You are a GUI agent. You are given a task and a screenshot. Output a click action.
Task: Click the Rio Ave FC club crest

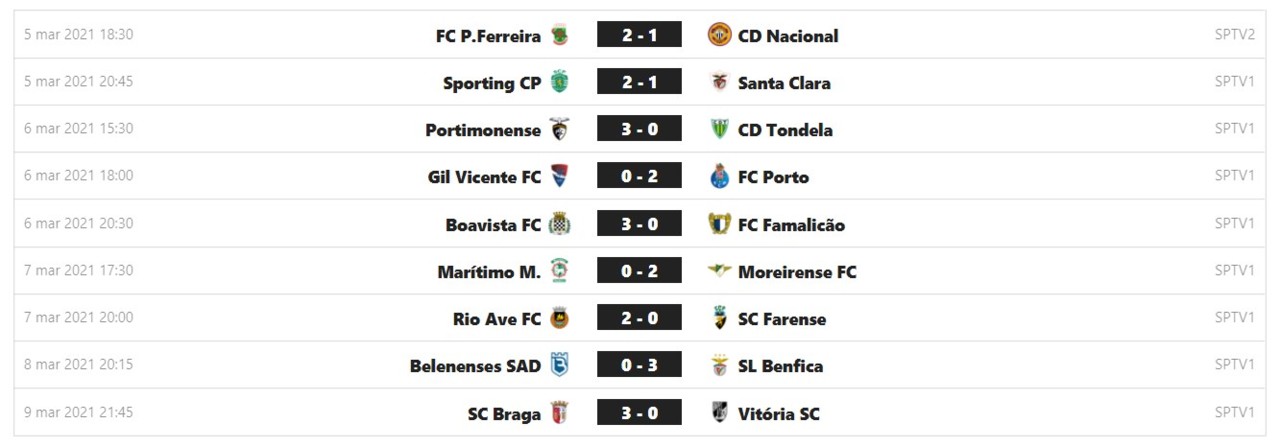[560, 319]
